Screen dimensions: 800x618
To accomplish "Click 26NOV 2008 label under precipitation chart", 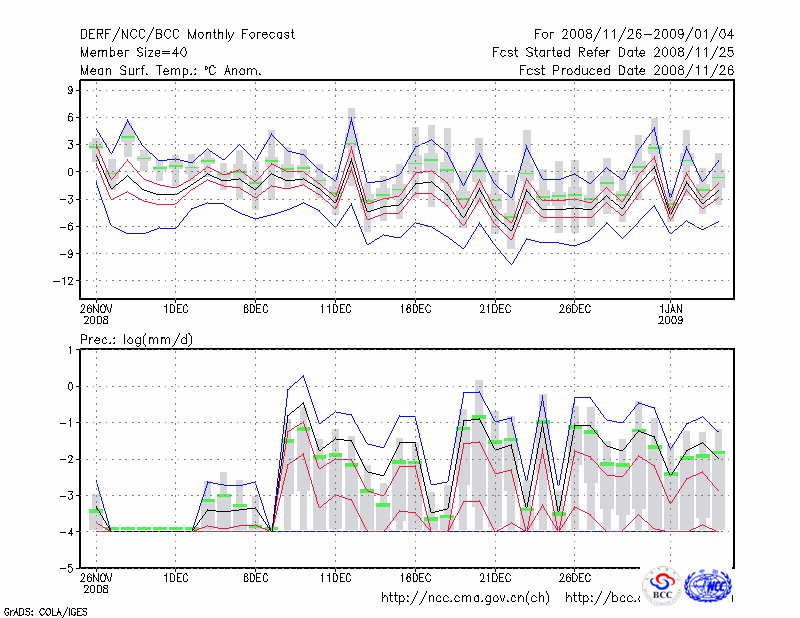I will point(96,583).
